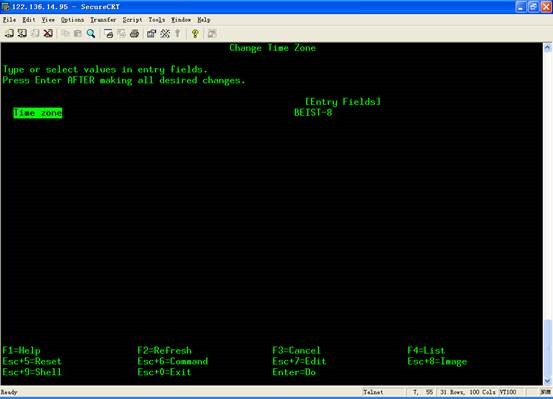Click the SecureCRT title bar app icon
This screenshot has height=399, width=553.
click(5, 6)
